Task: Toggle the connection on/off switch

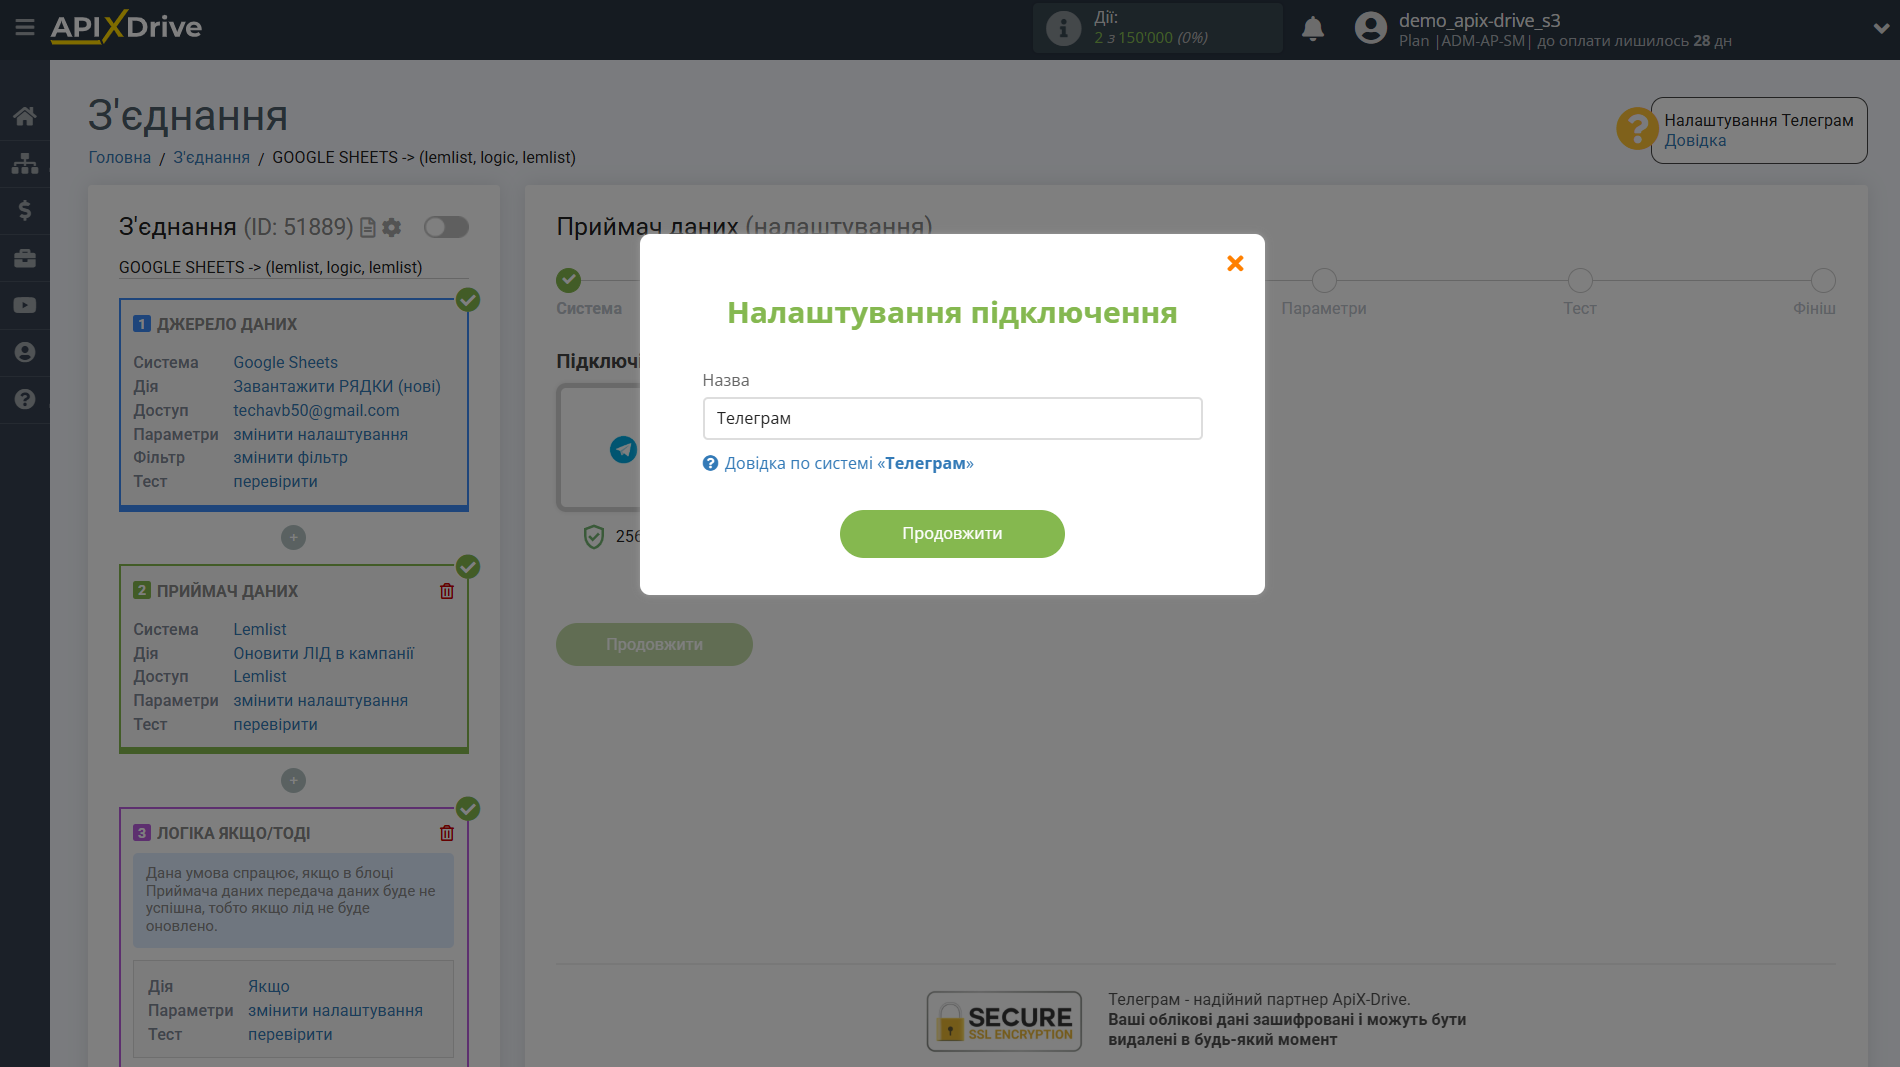Action: pos(446,227)
